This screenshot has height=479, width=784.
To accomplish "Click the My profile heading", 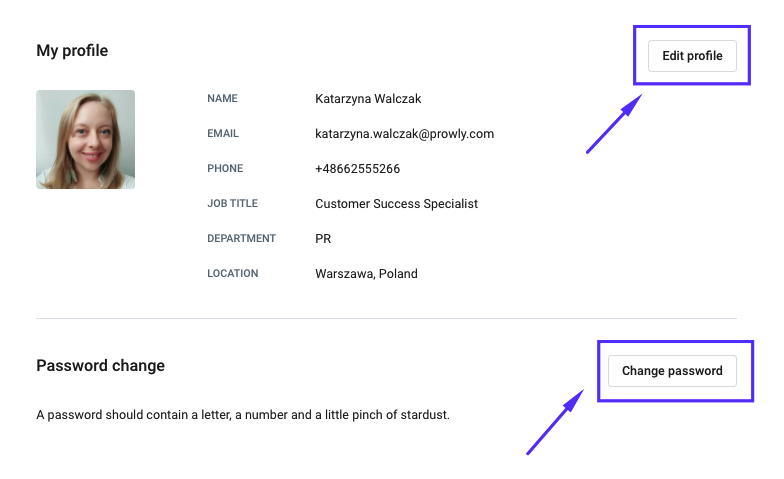I will [x=72, y=50].
